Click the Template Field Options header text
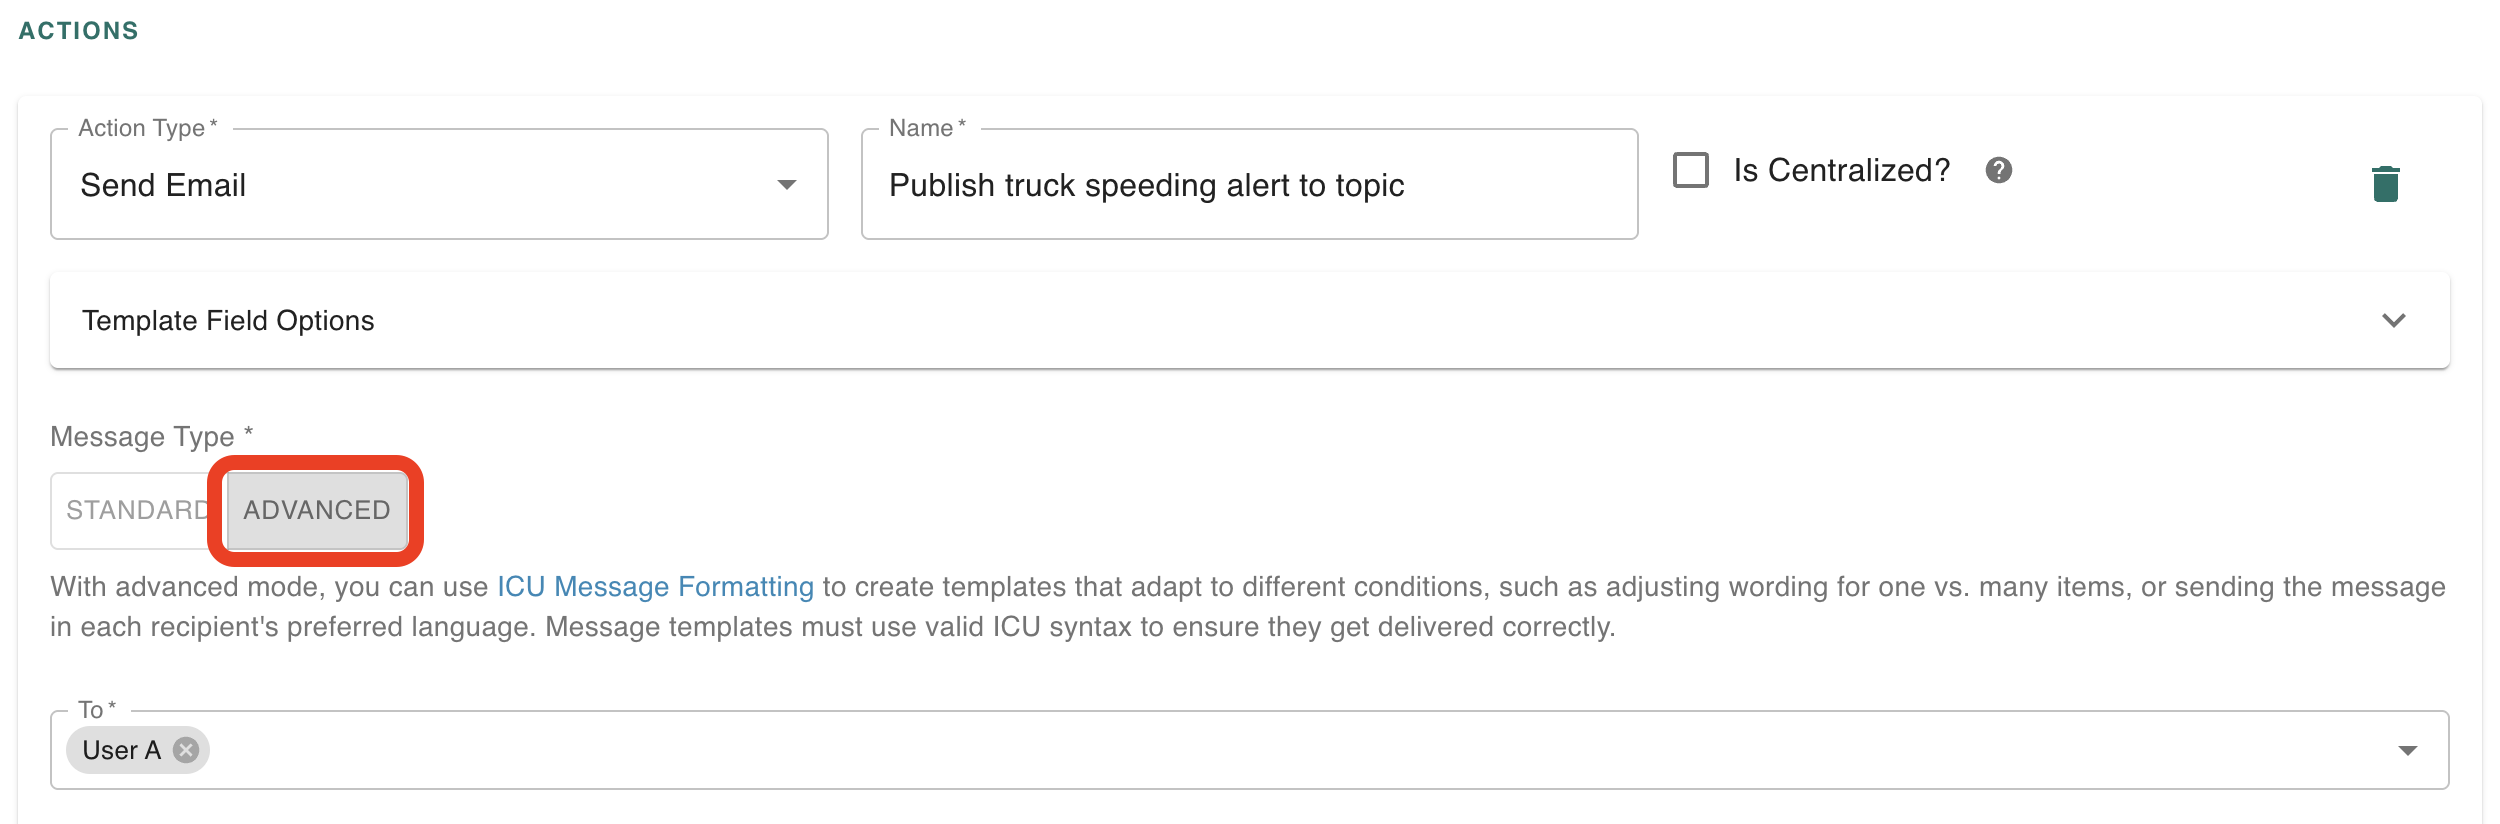The width and height of the screenshot is (2500, 824). tap(228, 321)
